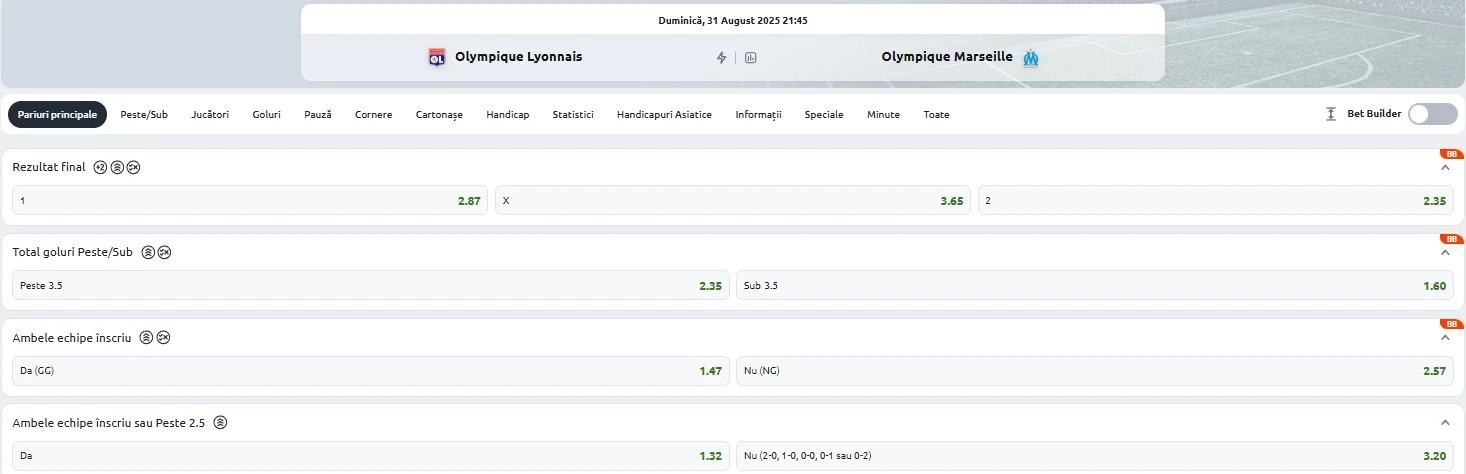The width and height of the screenshot is (1466, 474).
Task: Click the cashout badge next to Total goluri Peste/Sub
Action: (164, 252)
